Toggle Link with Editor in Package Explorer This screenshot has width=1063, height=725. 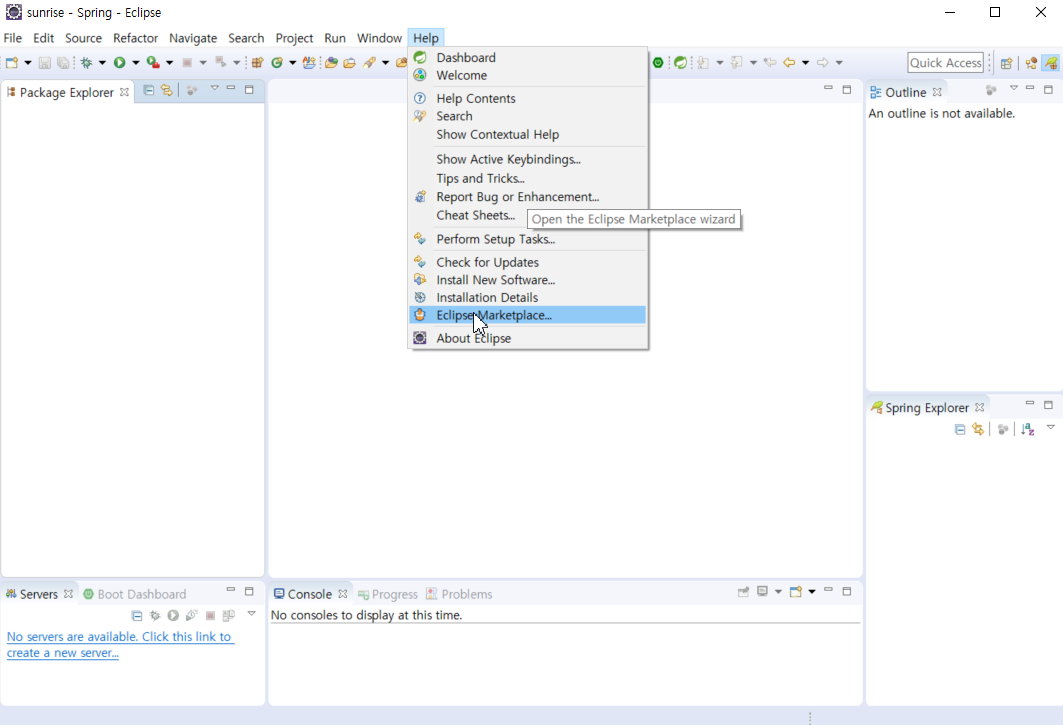tap(167, 90)
